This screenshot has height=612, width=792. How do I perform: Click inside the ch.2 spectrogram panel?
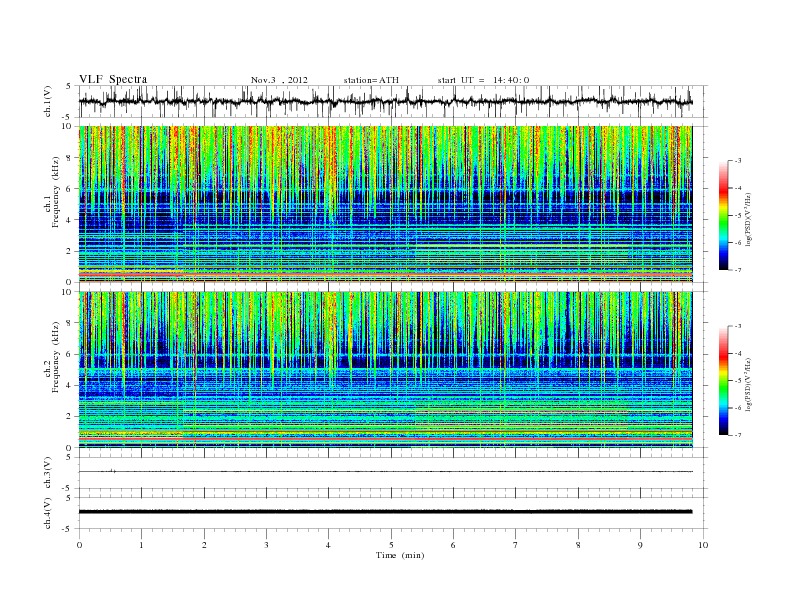(386, 370)
